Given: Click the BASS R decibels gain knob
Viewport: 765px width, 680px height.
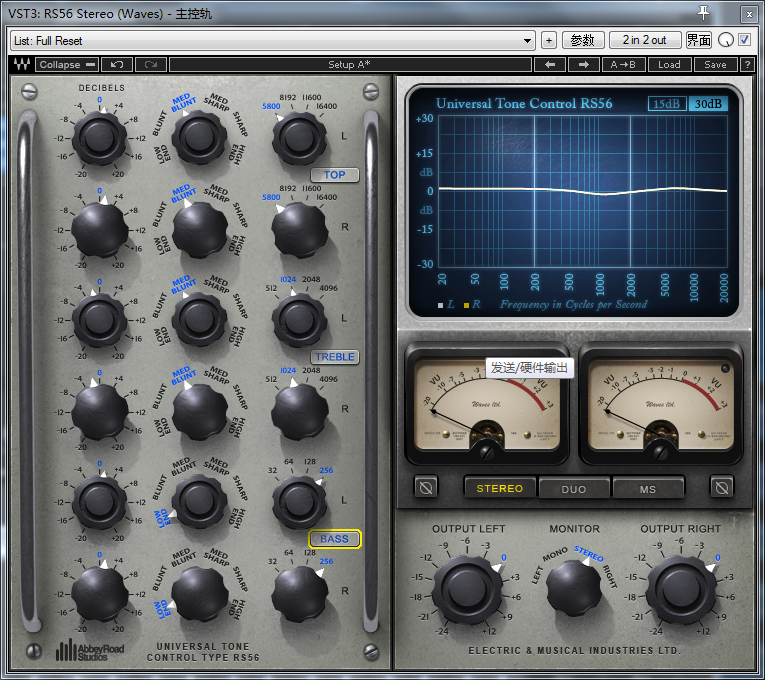Looking at the screenshot, I should coord(100,594).
